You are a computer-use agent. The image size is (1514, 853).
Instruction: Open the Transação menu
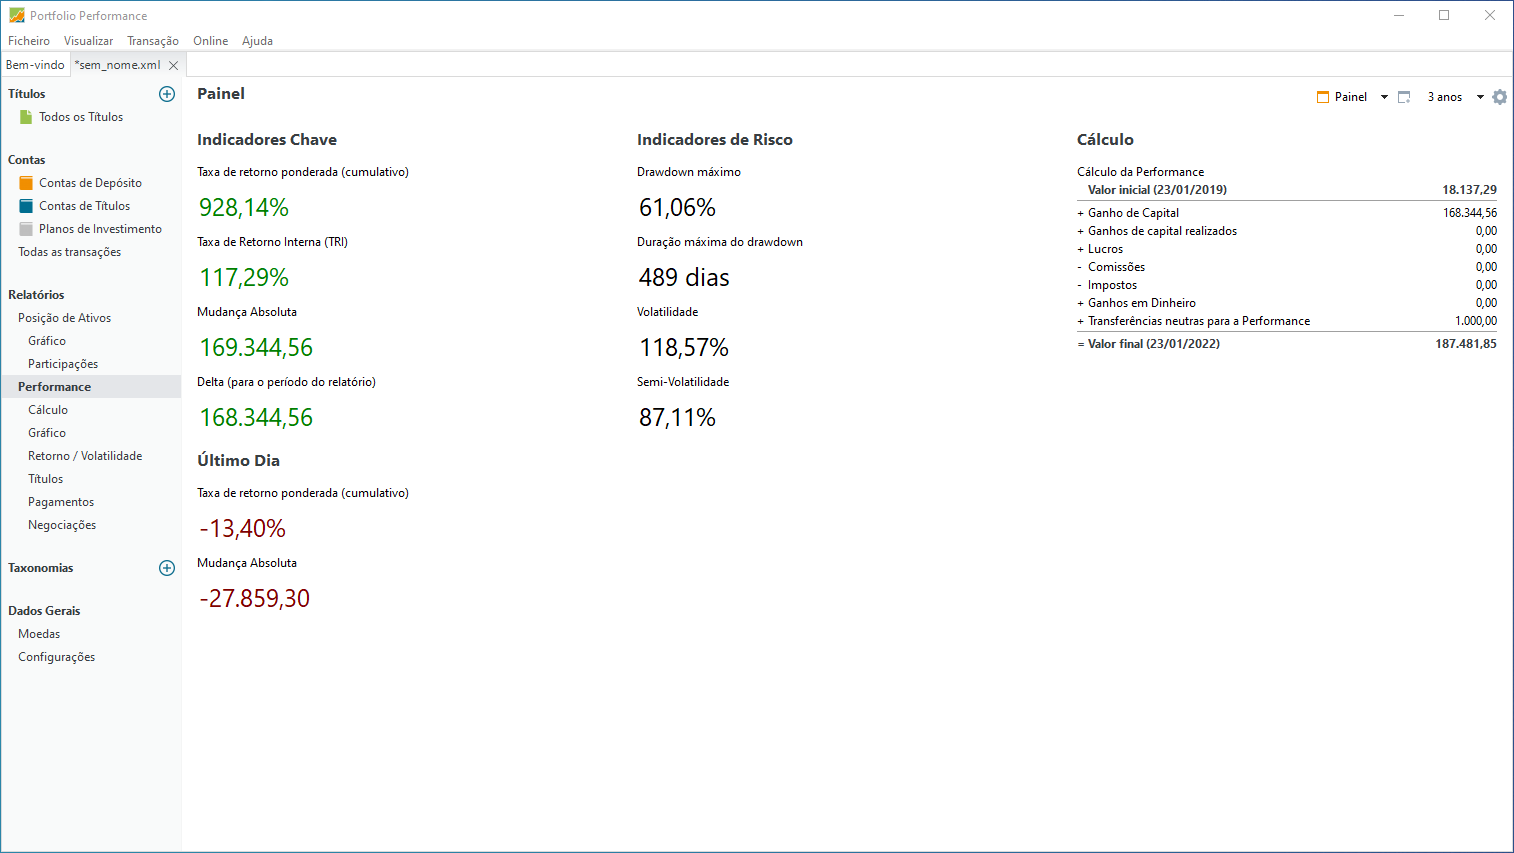(x=153, y=41)
